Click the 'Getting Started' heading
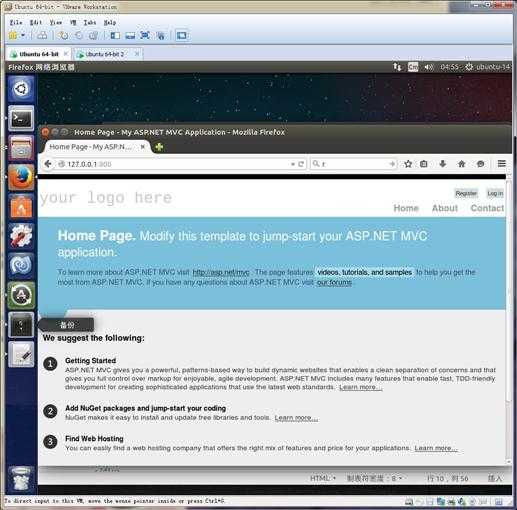The width and height of the screenshot is (517, 510). coord(91,360)
